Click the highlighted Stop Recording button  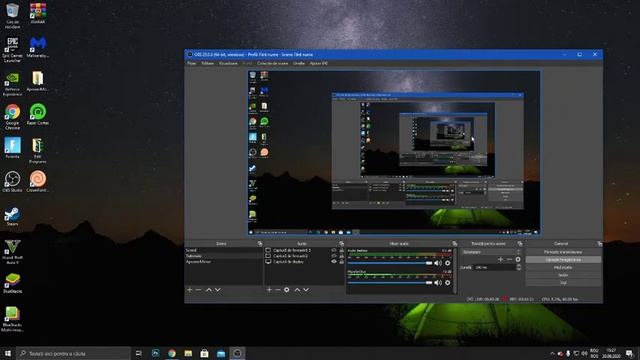coord(563,260)
